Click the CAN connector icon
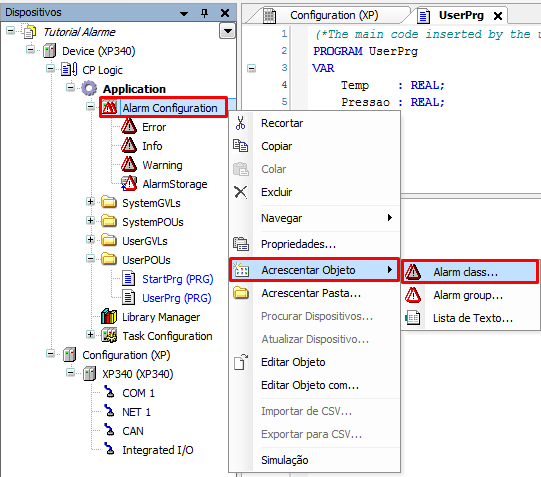This screenshot has width=541, height=477. (109, 431)
